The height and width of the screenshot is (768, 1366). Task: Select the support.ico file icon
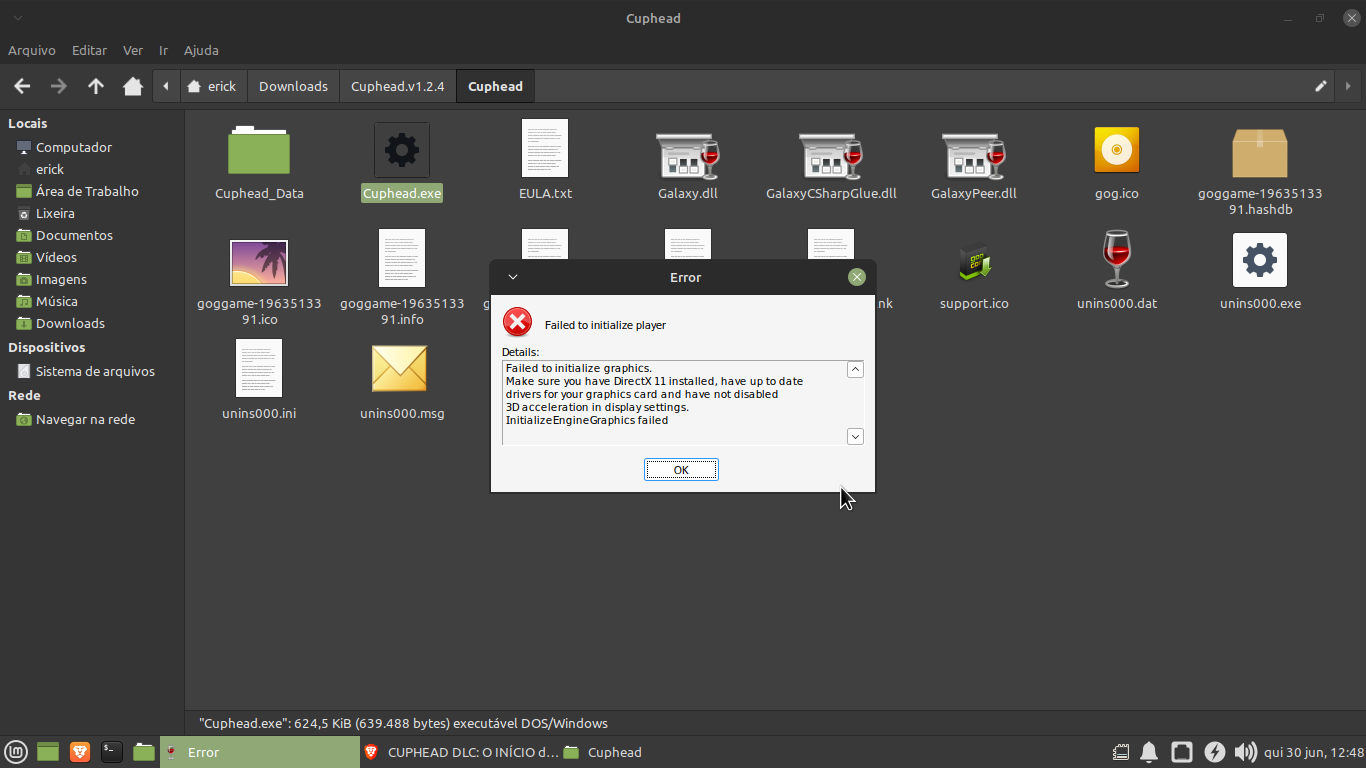[974, 263]
